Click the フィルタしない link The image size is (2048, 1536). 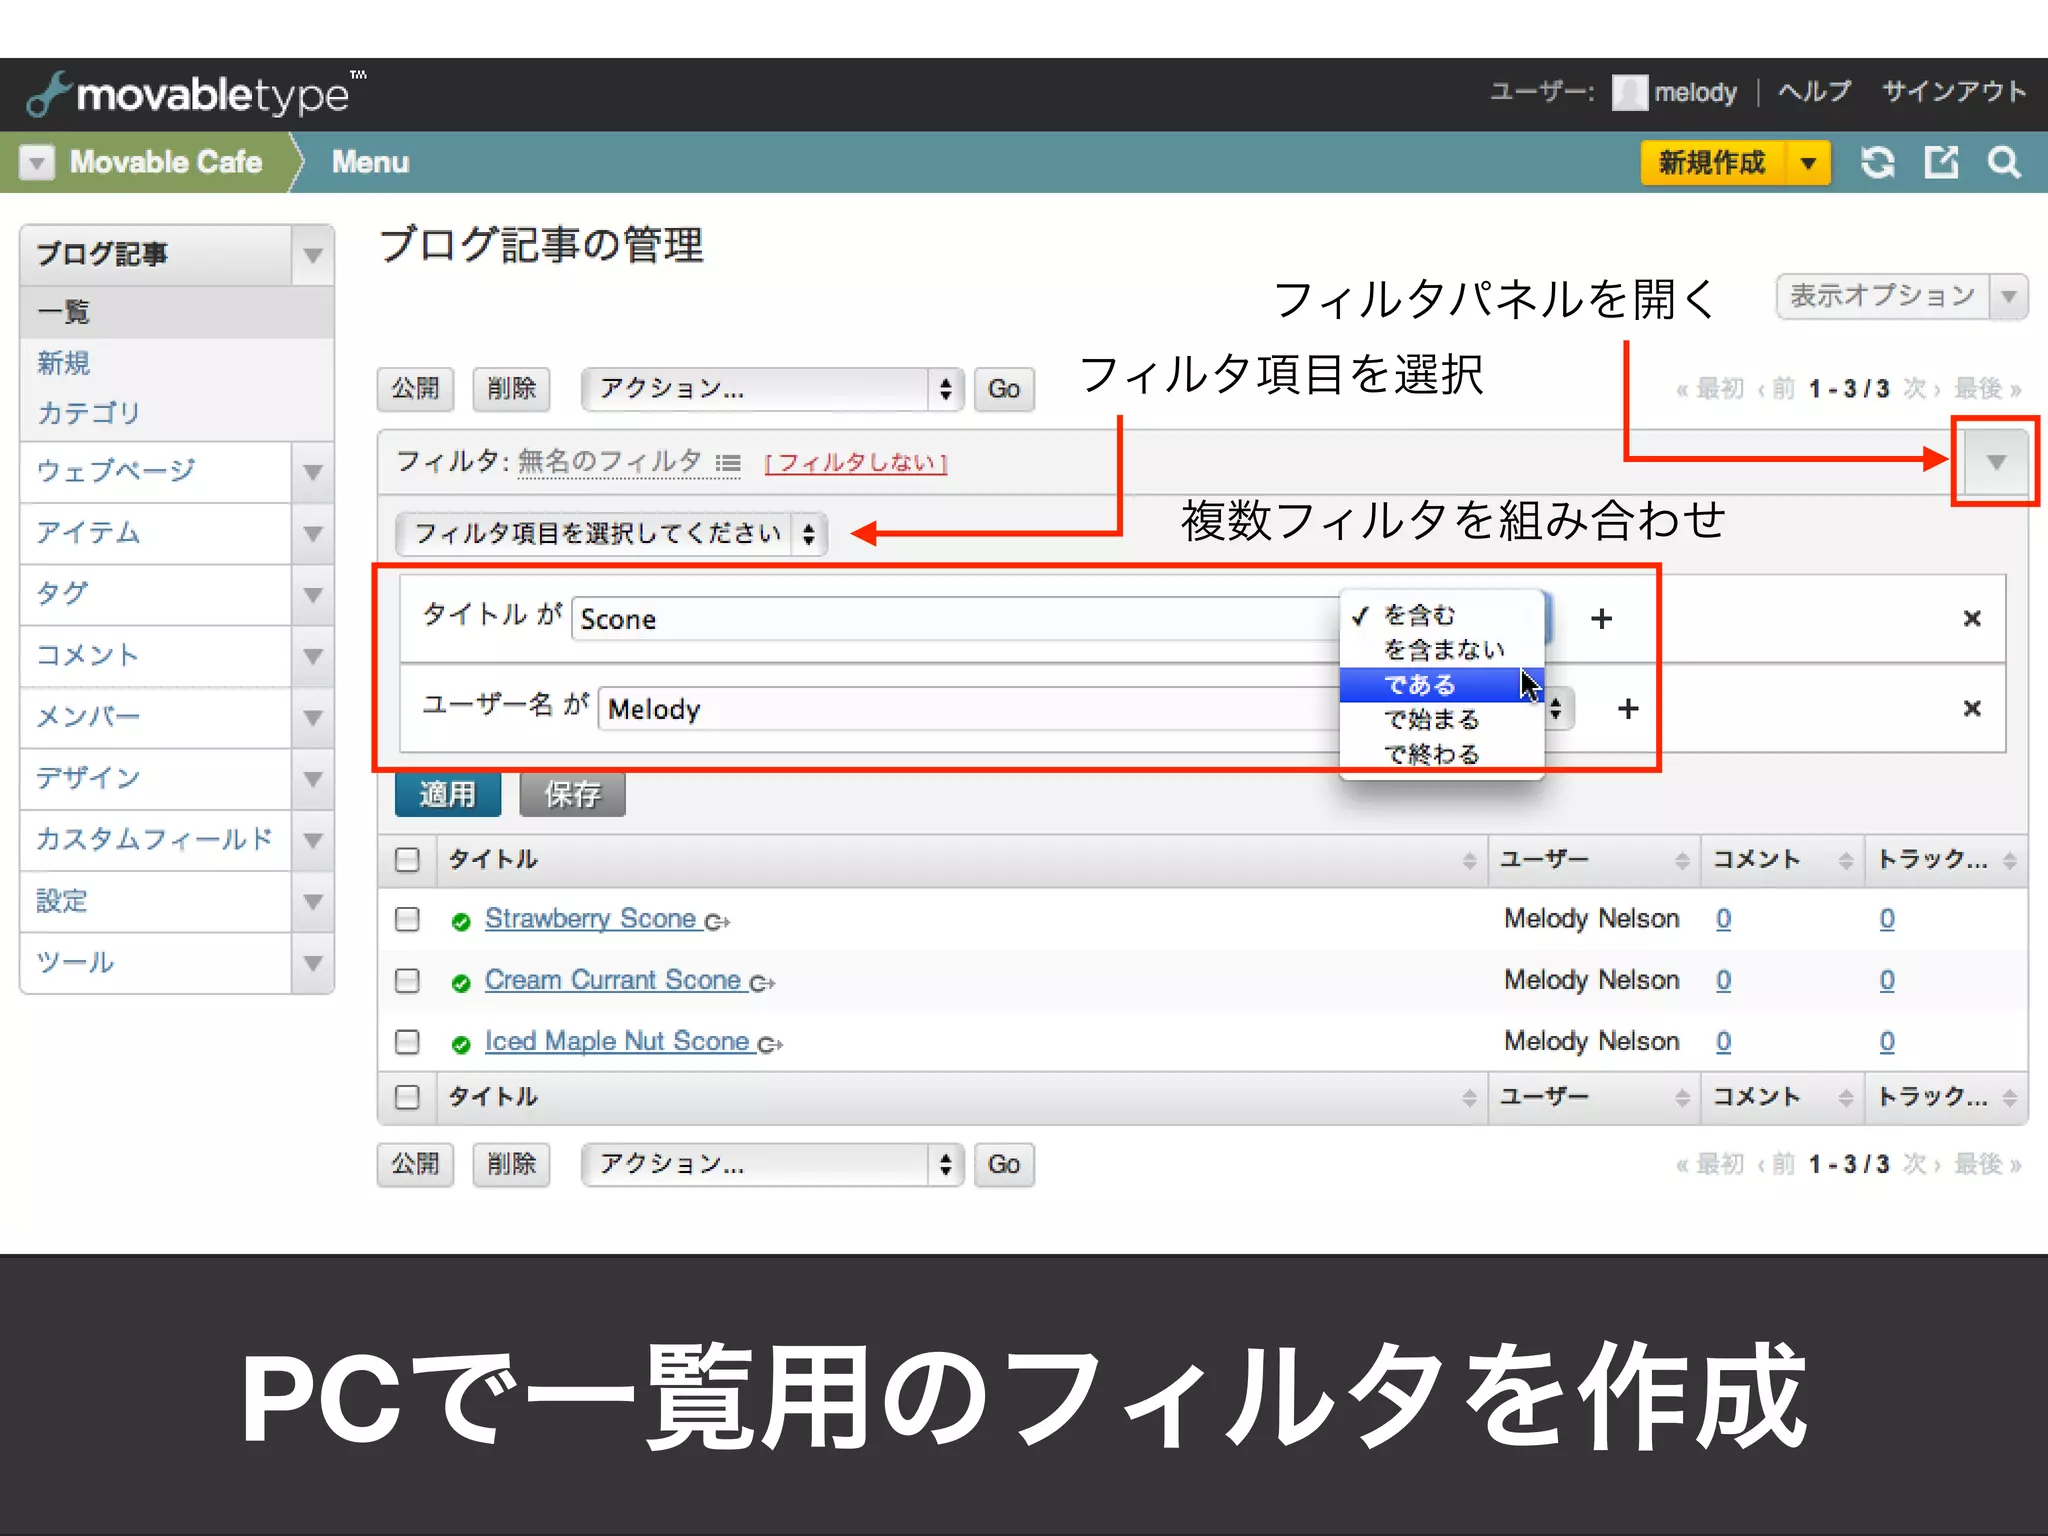point(856,463)
